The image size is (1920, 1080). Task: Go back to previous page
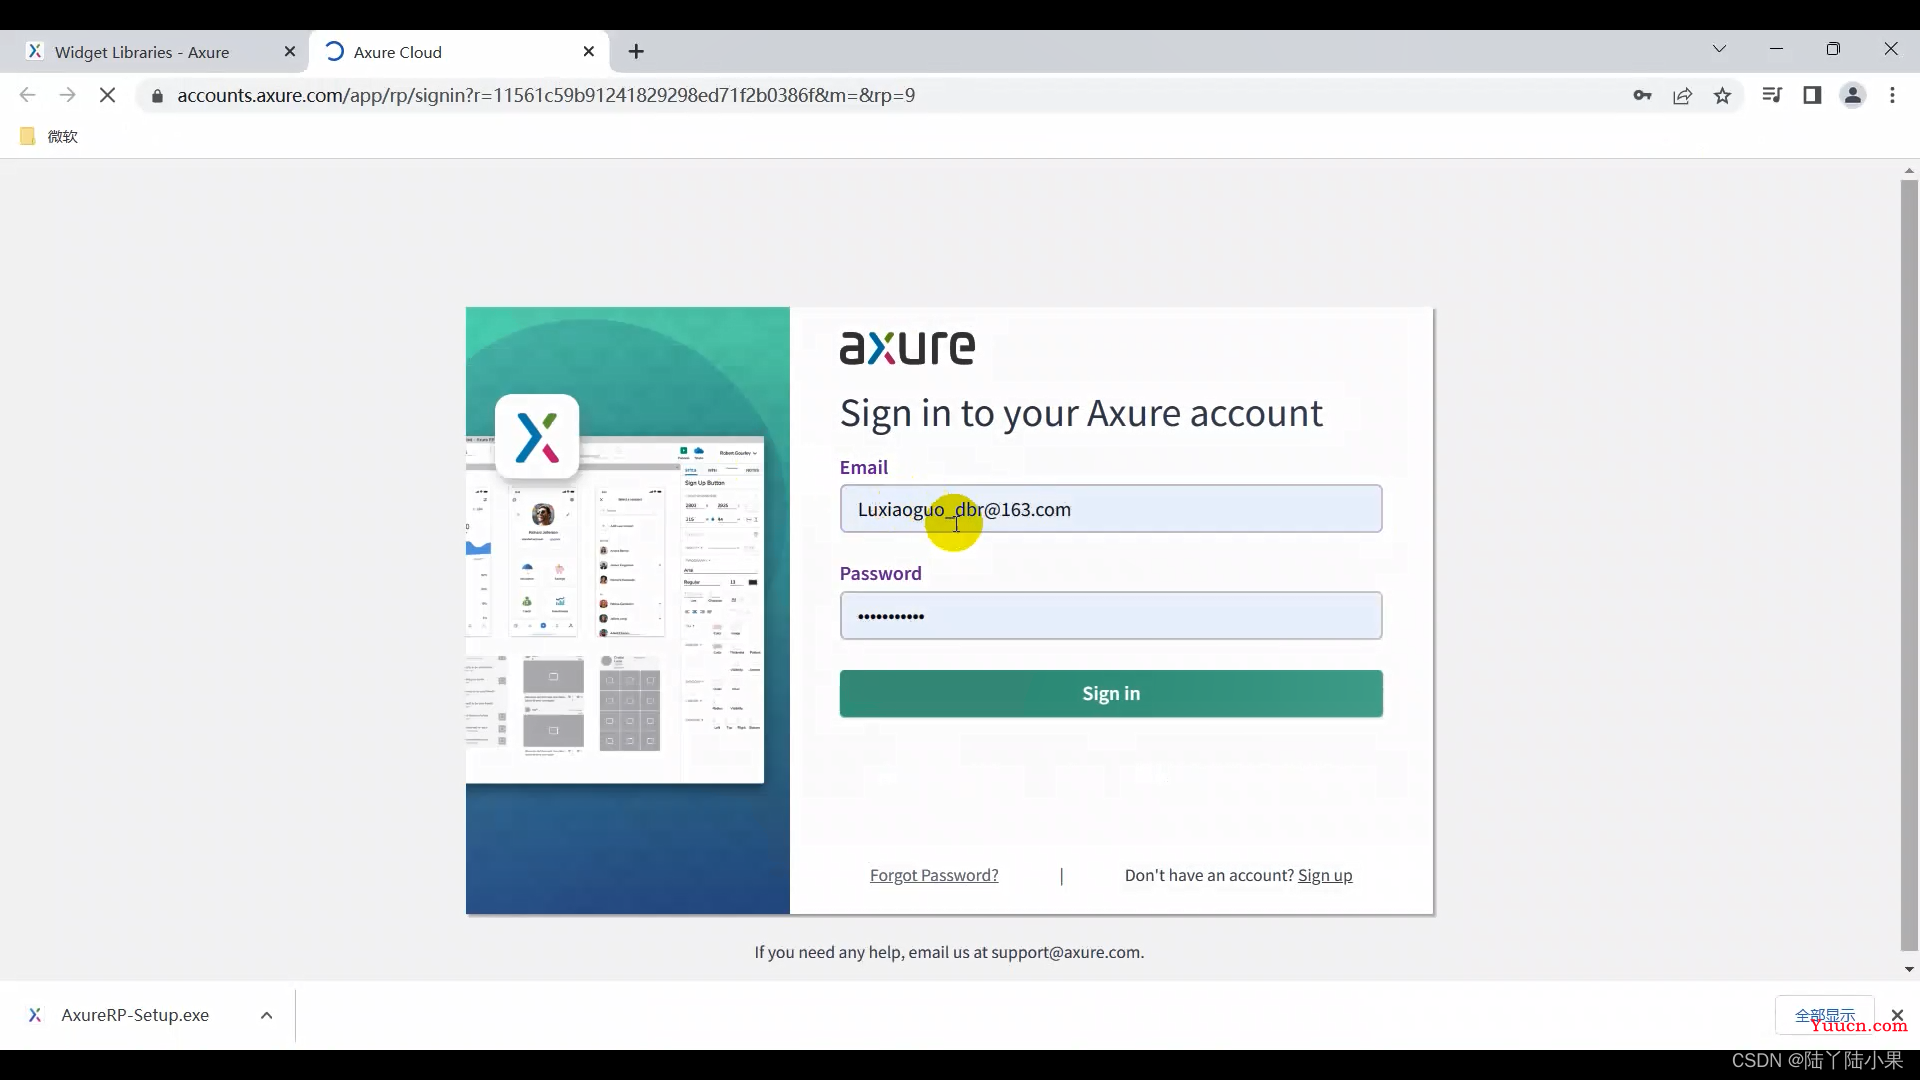(x=28, y=95)
